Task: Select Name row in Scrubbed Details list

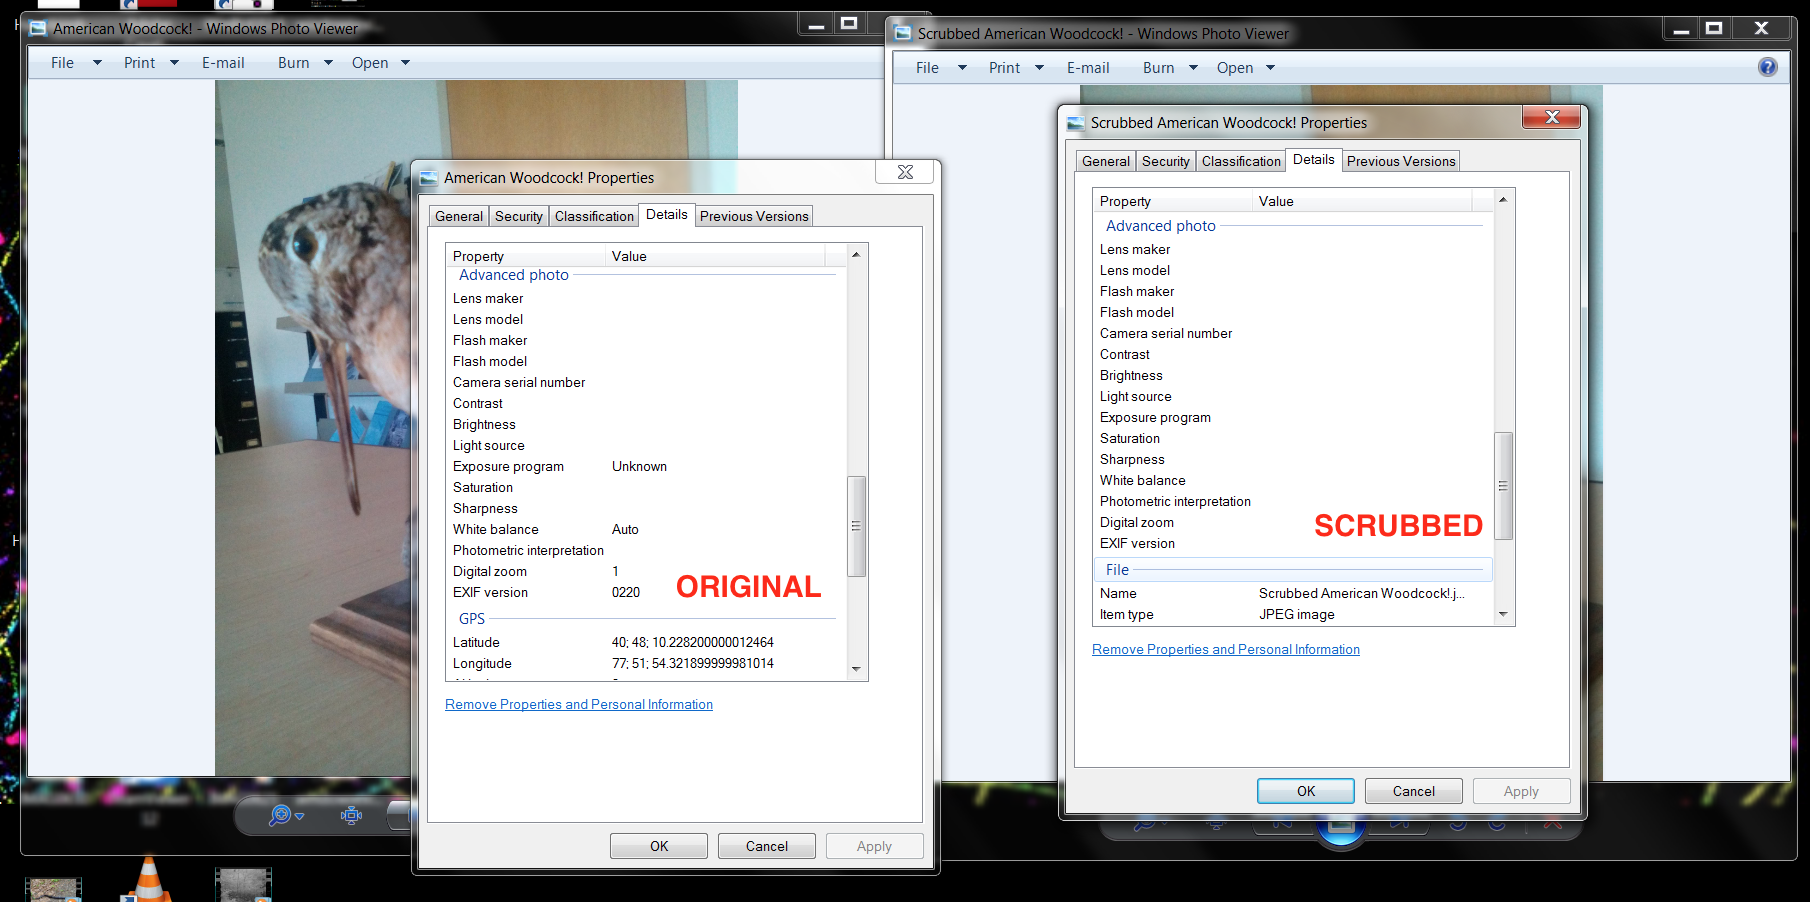Action: tap(1293, 593)
